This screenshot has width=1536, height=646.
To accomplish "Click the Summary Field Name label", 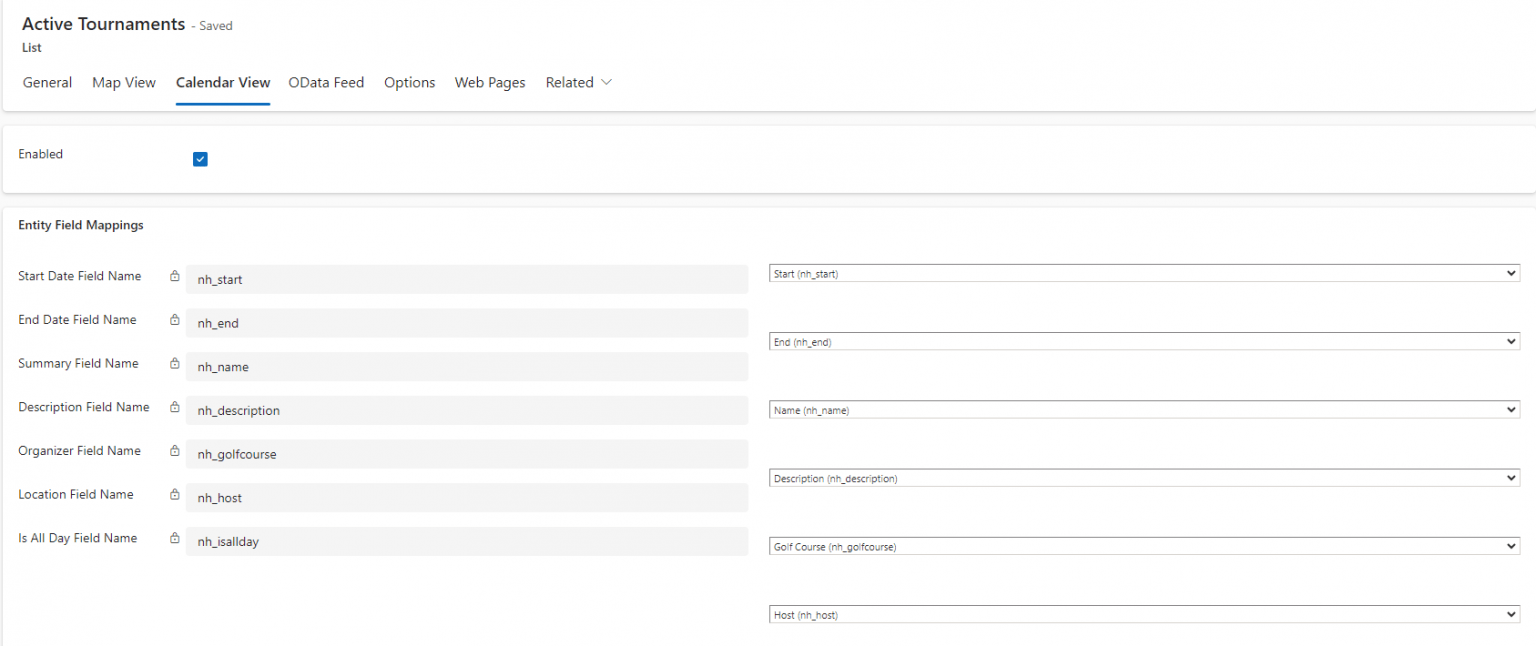I will [78, 363].
